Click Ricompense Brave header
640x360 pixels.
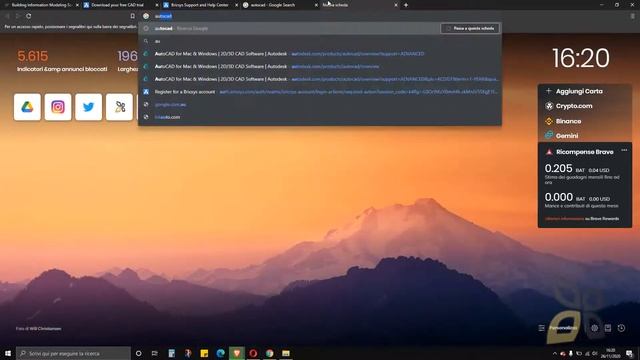pyautogui.click(x=584, y=152)
